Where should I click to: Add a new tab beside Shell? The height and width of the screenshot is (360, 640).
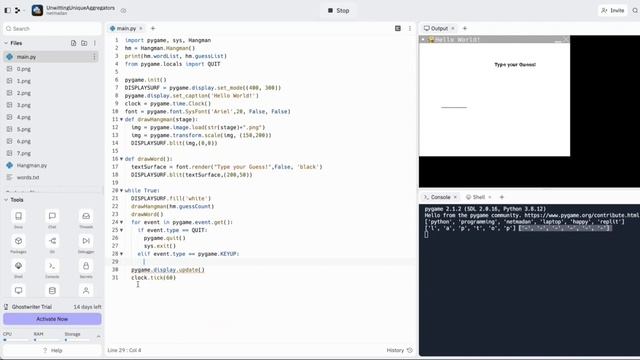point(502,197)
